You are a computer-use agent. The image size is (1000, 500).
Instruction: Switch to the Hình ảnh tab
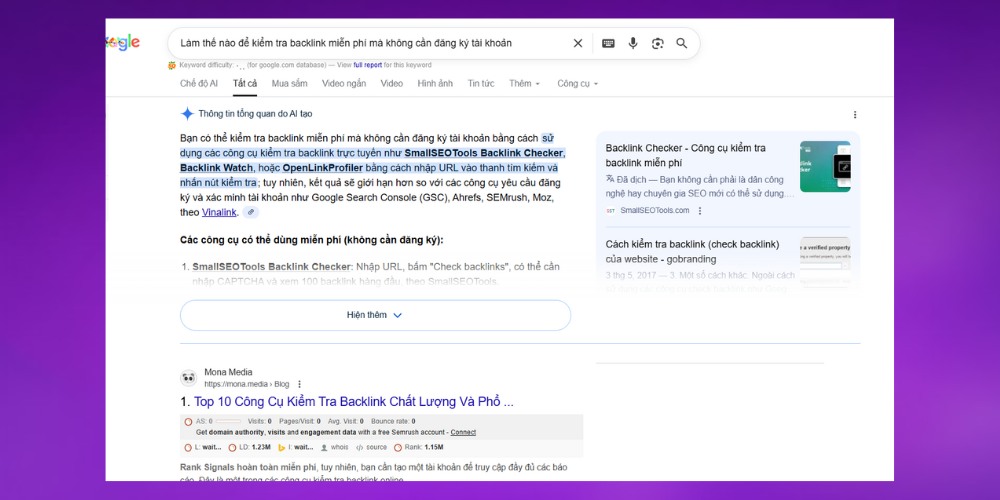tap(435, 83)
